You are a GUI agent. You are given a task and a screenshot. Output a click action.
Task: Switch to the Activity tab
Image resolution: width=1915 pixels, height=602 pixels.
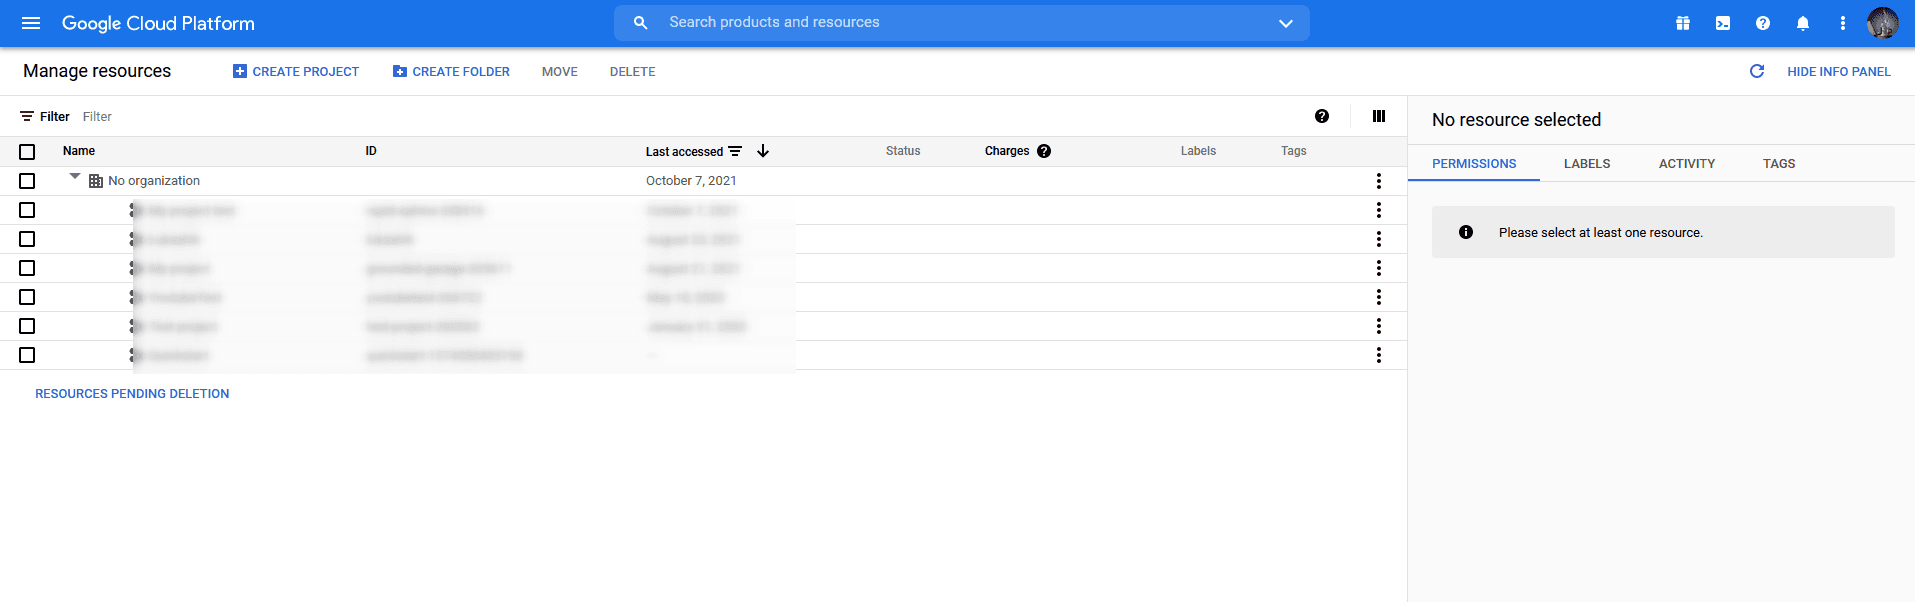coord(1686,164)
